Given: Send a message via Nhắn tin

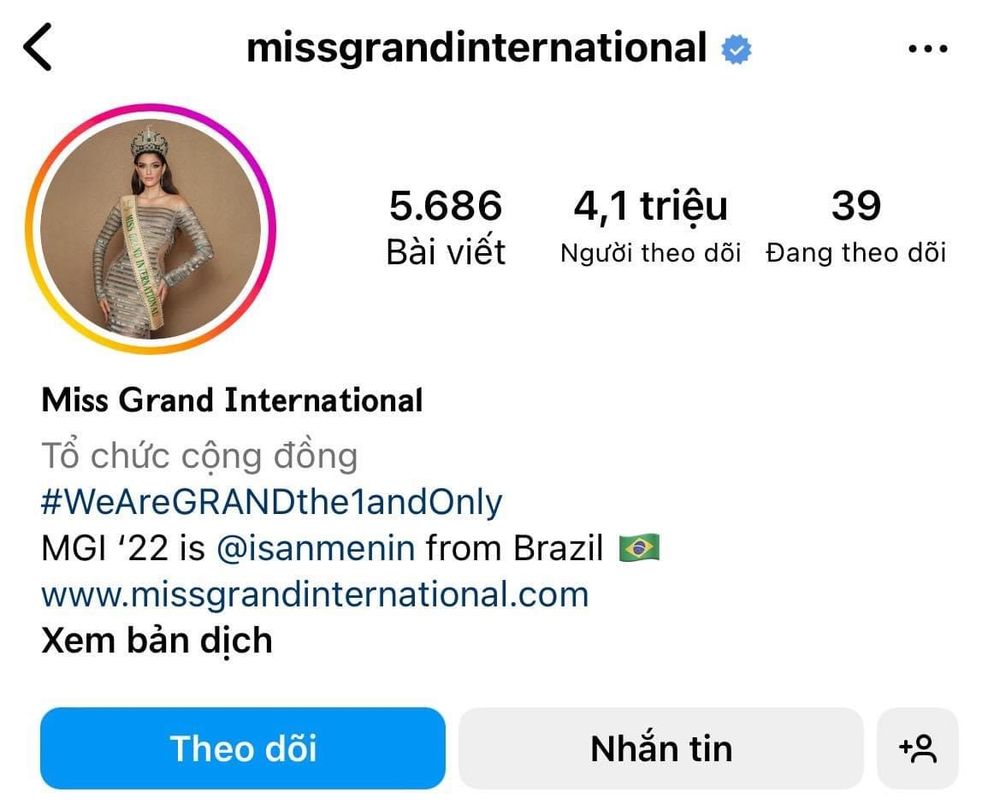Looking at the screenshot, I should [x=661, y=748].
